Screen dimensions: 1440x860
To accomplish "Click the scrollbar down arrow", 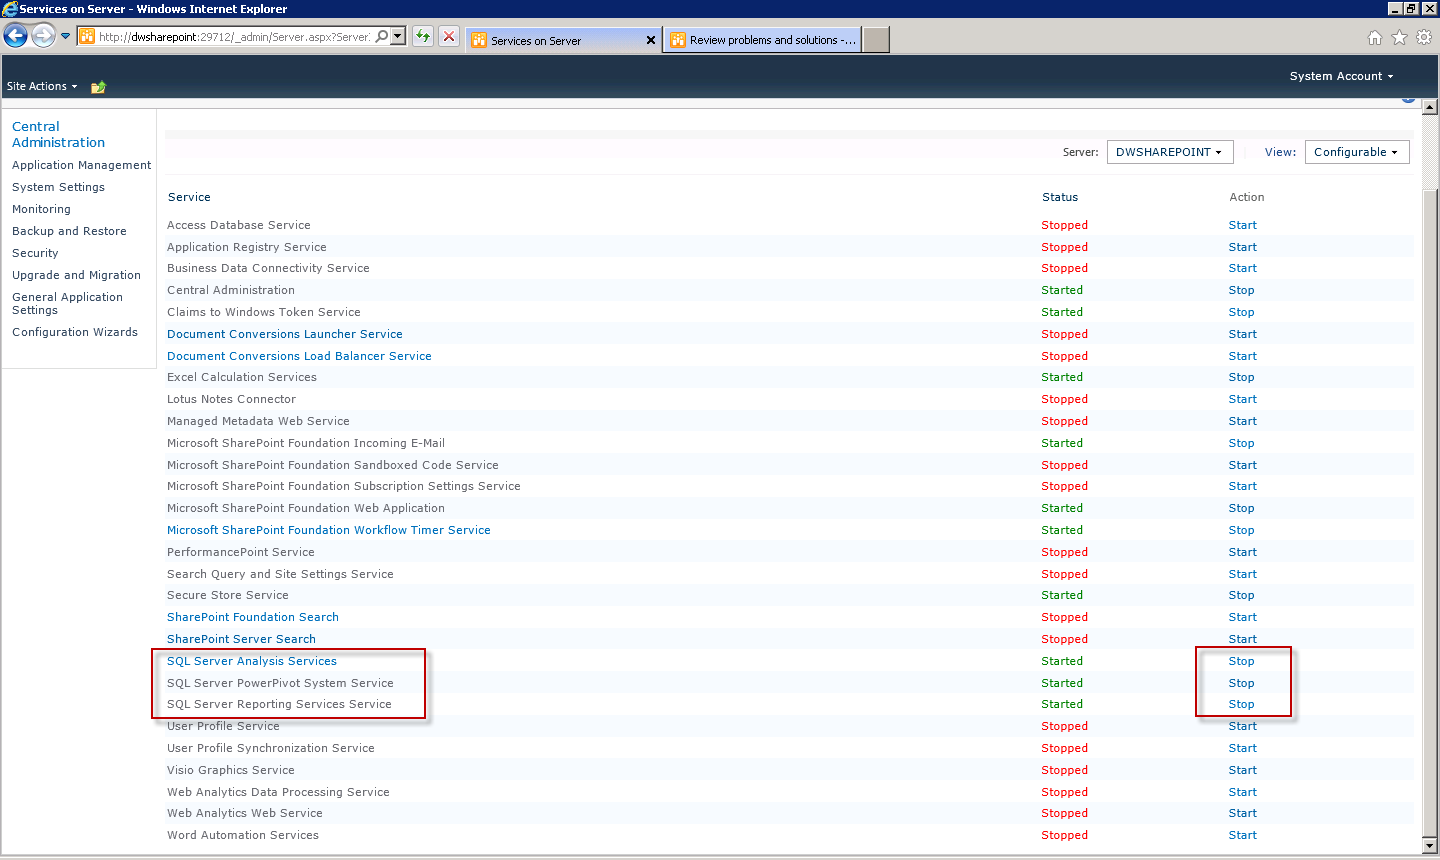I will [1429, 846].
